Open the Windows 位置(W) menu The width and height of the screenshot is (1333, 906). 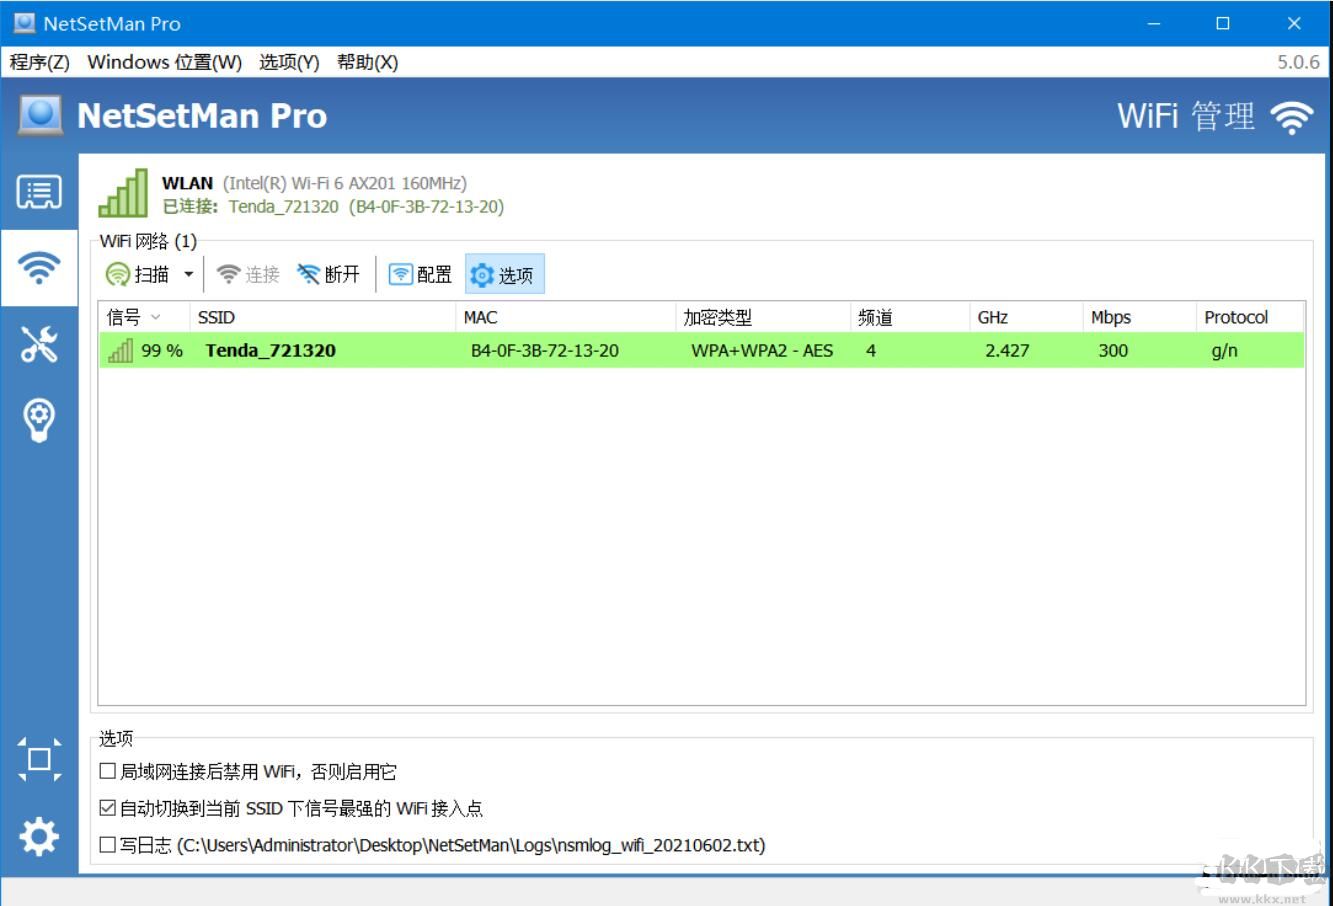pyautogui.click(x=165, y=62)
